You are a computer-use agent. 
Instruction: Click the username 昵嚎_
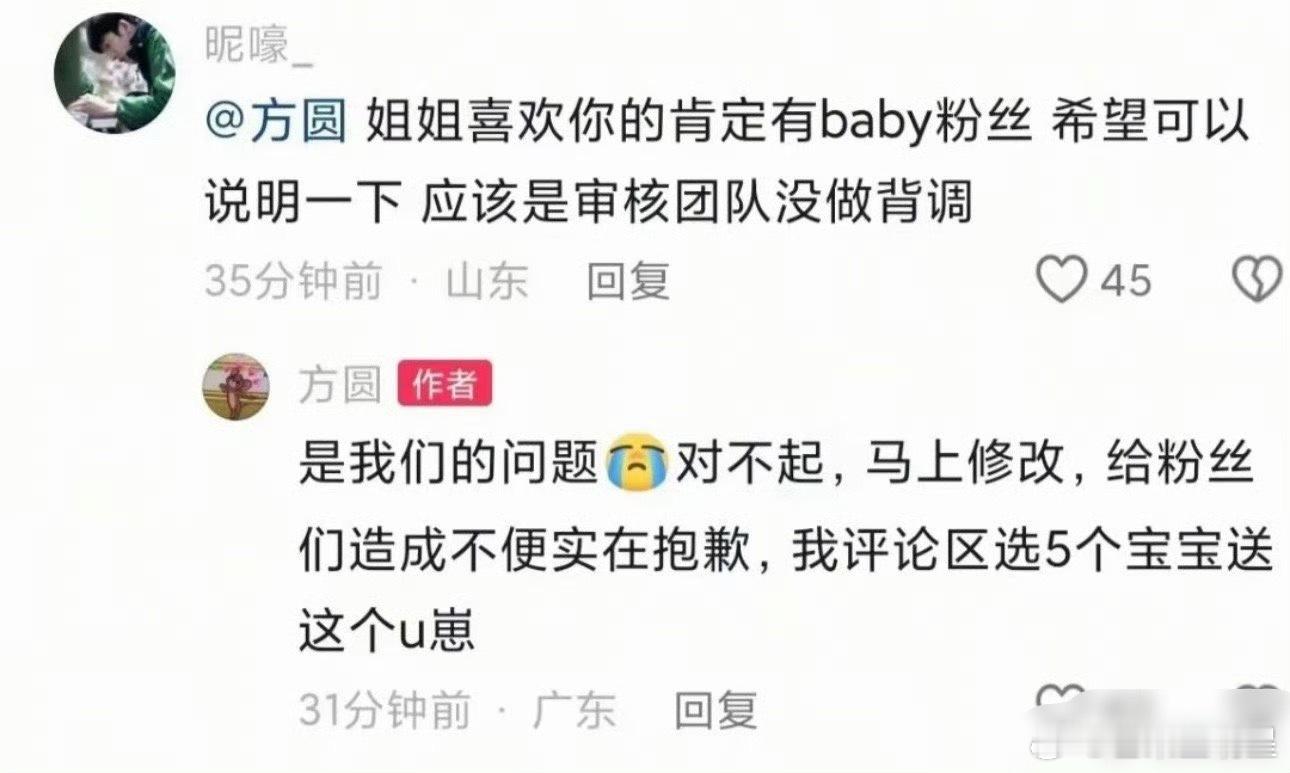(x=259, y=45)
